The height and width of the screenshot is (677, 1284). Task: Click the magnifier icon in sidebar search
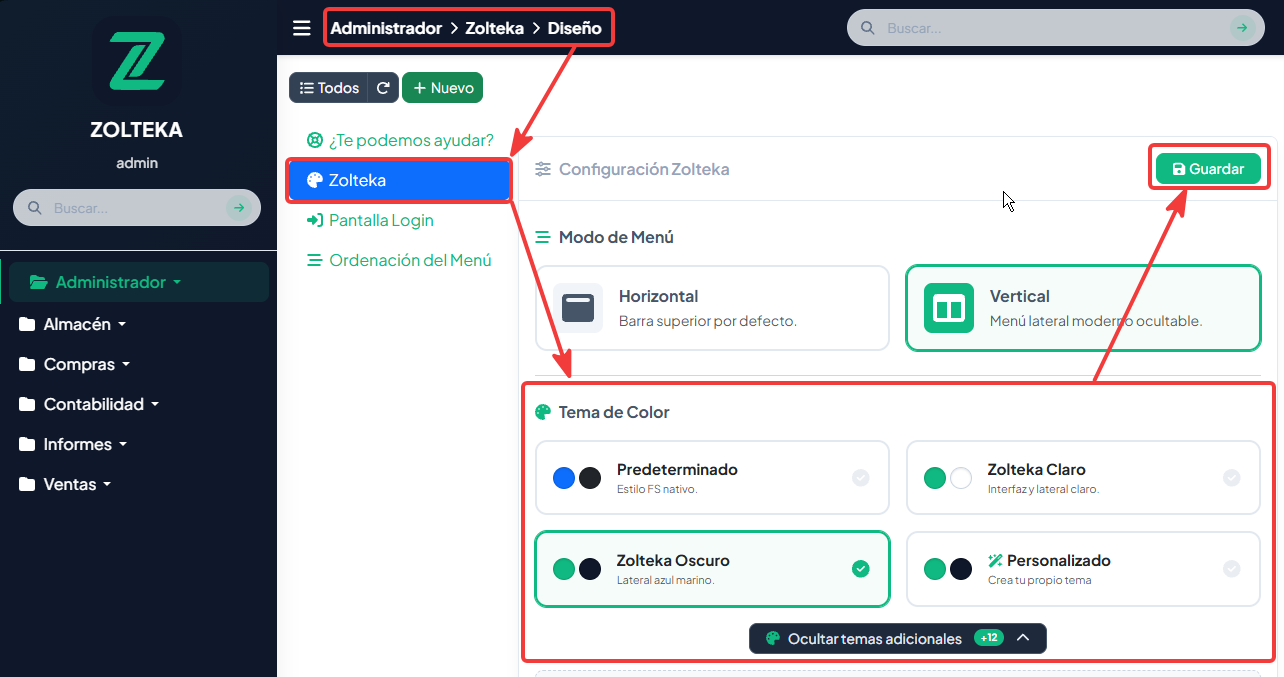34,208
